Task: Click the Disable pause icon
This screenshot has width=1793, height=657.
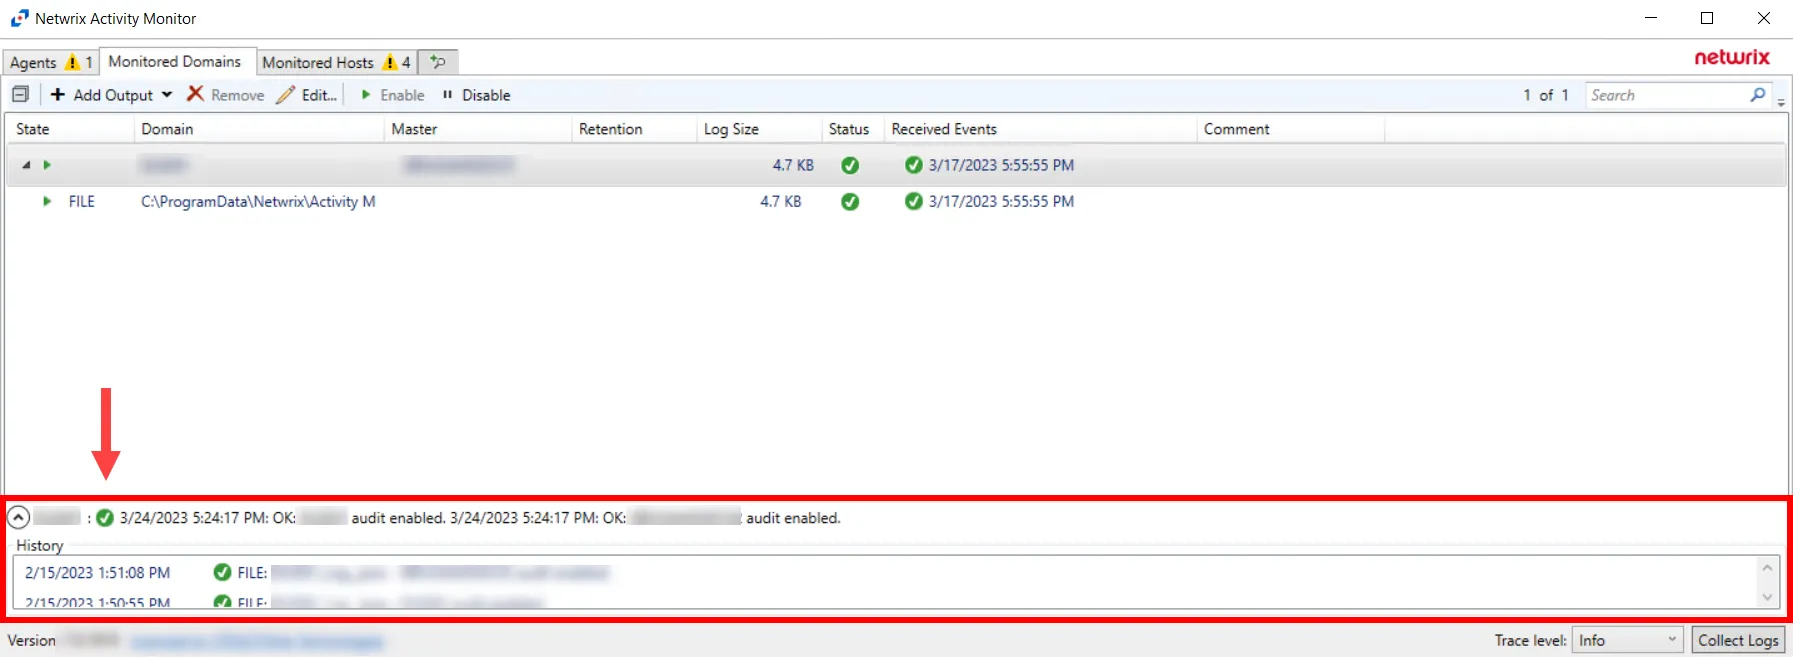Action: (x=447, y=95)
